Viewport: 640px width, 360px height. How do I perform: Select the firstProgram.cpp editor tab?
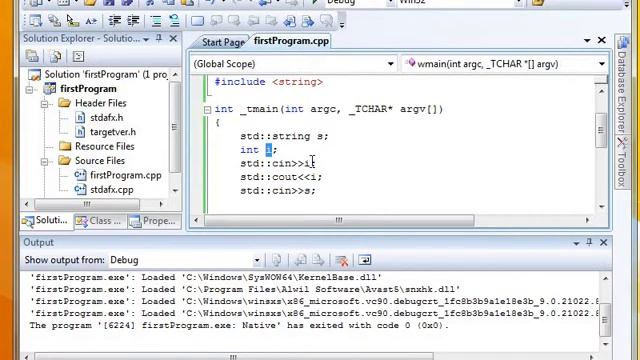(x=291, y=41)
